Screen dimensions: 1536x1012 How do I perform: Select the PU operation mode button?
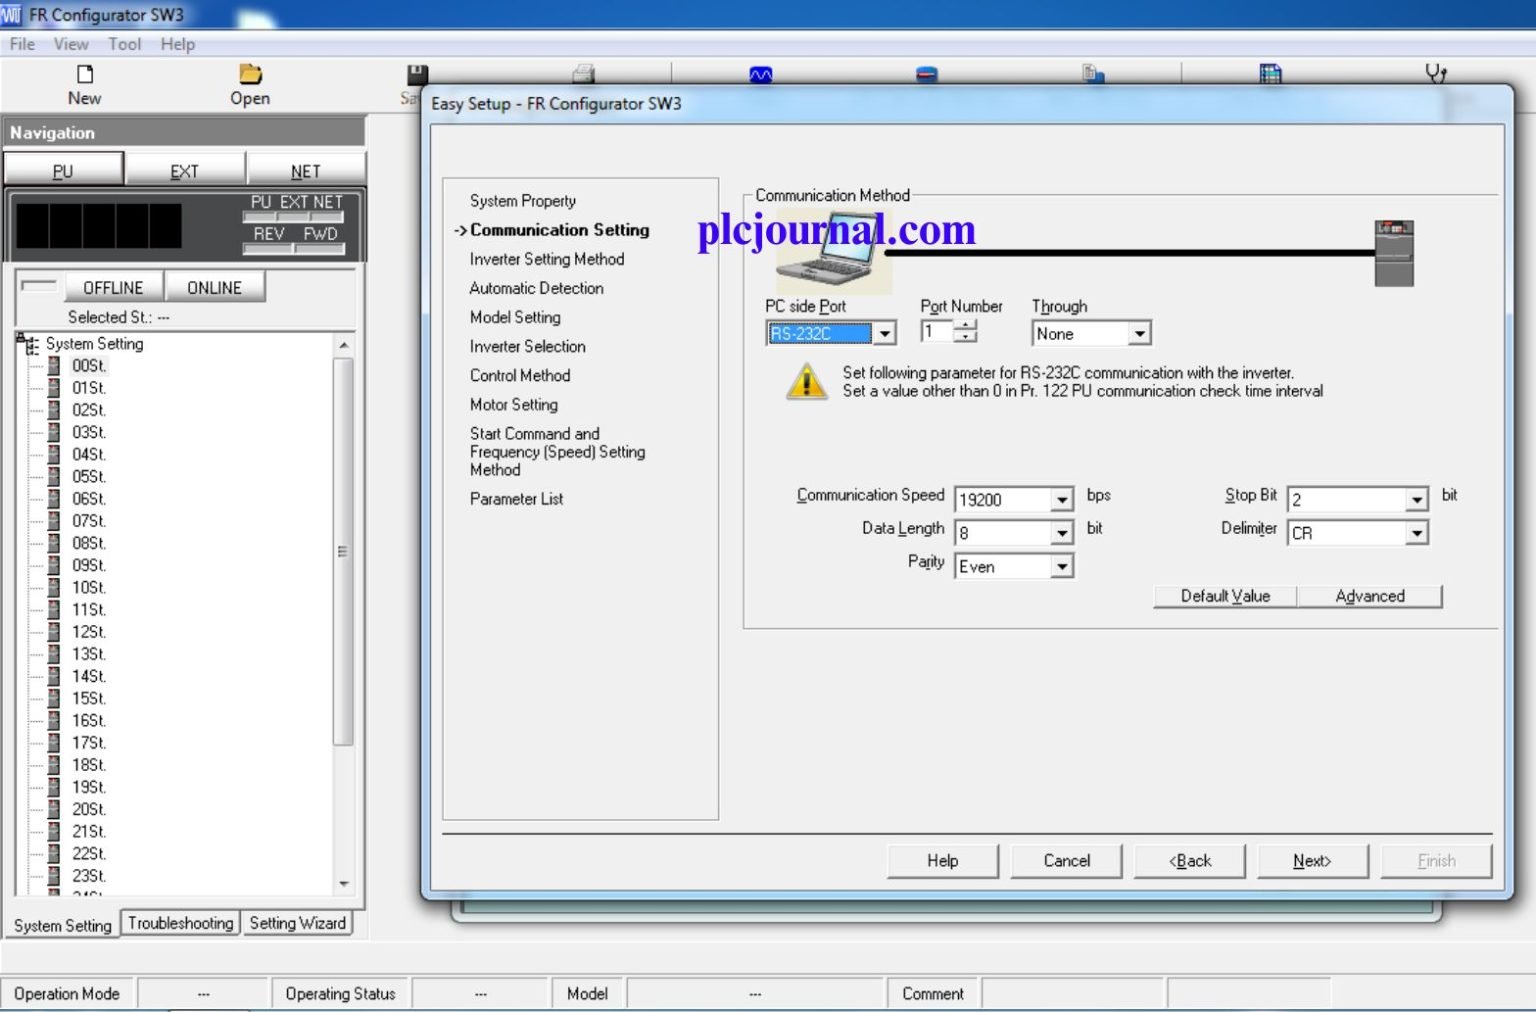(63, 170)
